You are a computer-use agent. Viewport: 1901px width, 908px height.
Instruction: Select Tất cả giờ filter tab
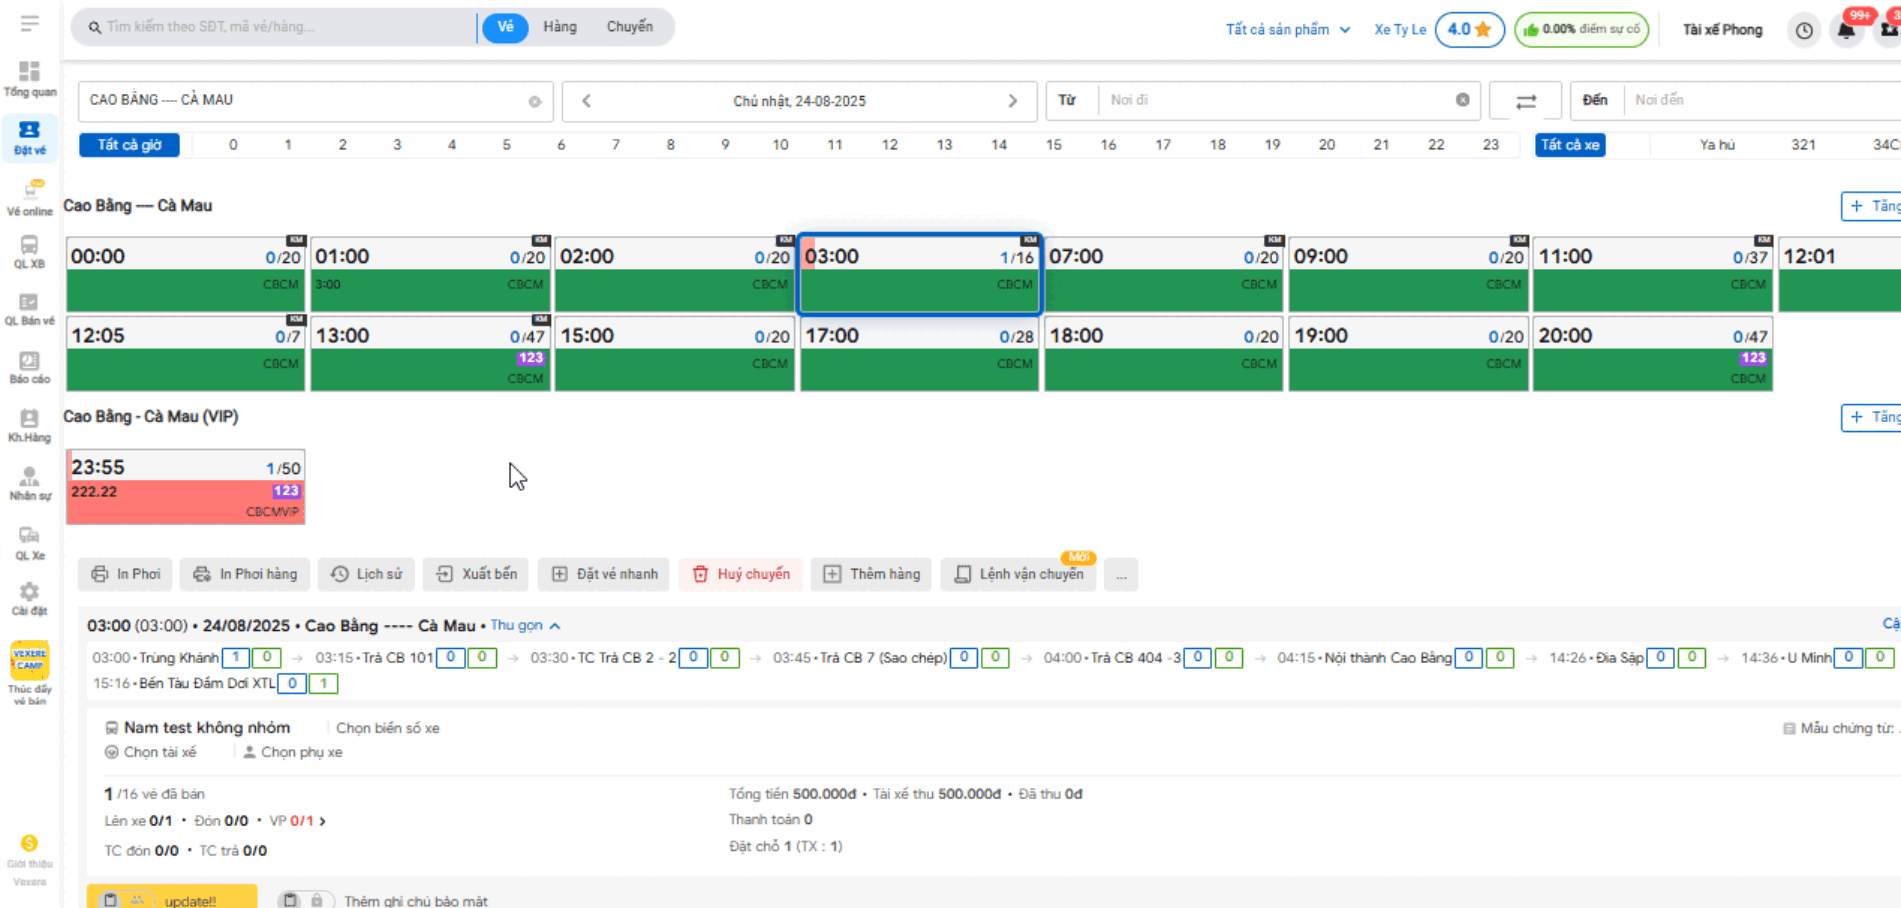[x=129, y=145]
